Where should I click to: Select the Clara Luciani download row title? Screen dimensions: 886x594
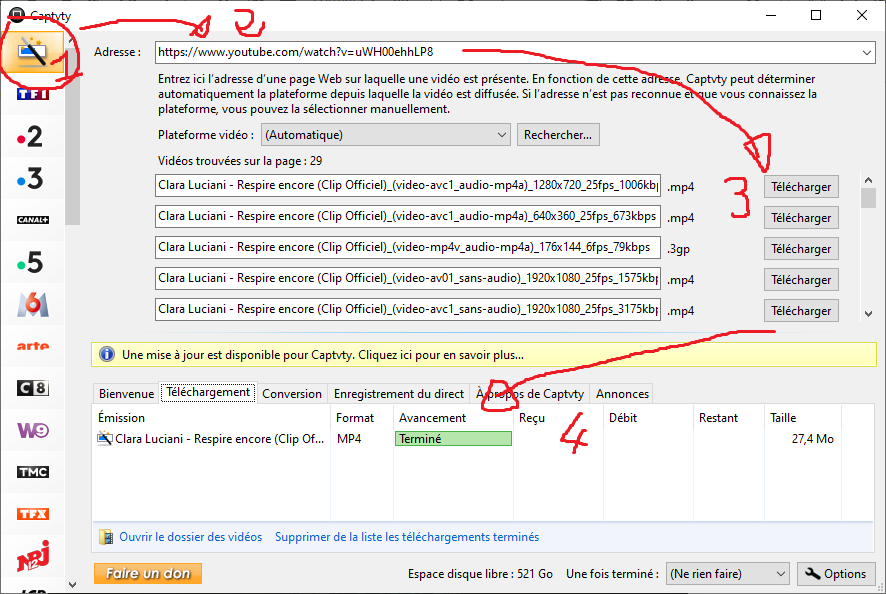point(219,439)
